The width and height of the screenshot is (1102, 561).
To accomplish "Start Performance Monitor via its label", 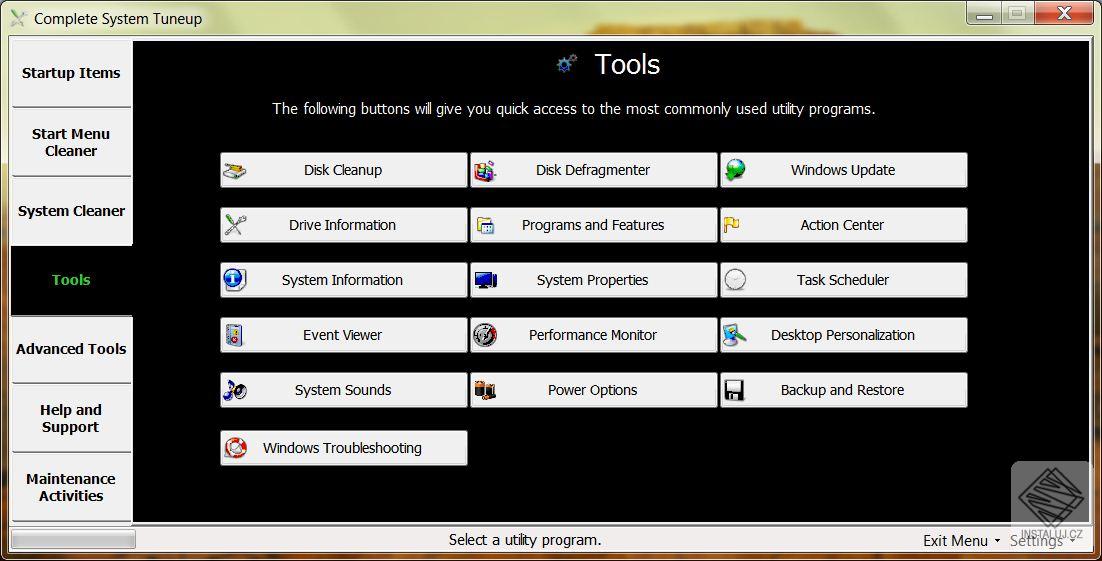I will click(592, 335).
